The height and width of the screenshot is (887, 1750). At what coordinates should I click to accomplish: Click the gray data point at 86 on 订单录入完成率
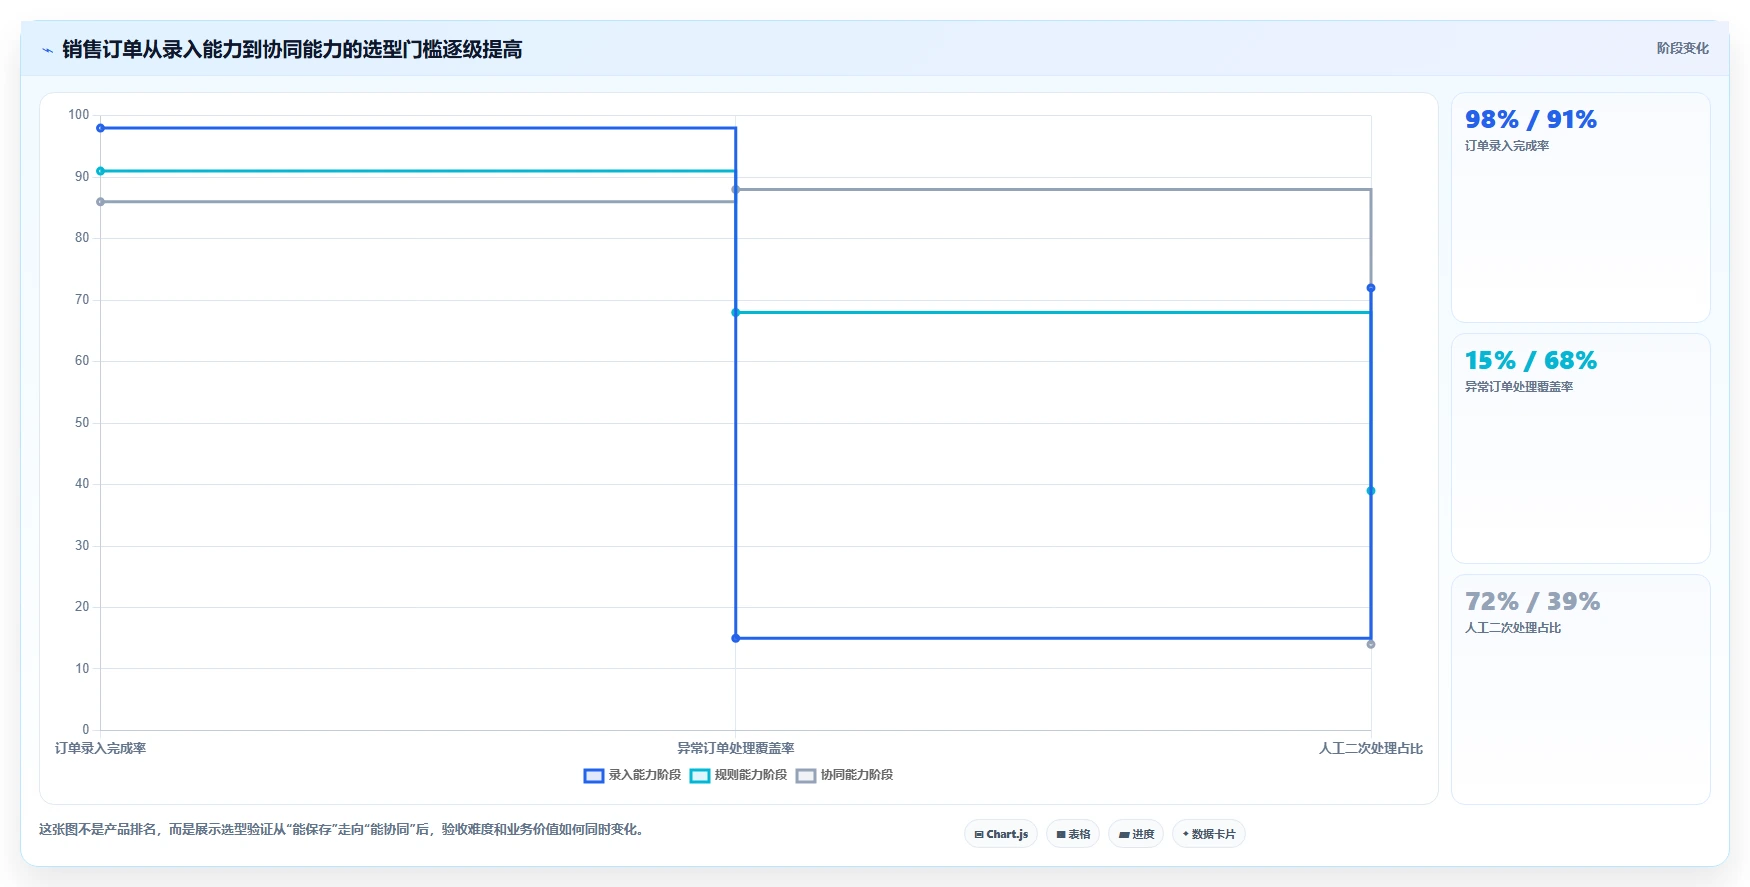click(x=100, y=202)
